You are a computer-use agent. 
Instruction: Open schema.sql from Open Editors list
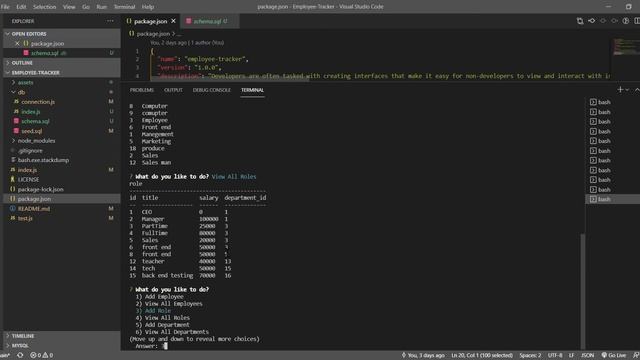pos(62,53)
